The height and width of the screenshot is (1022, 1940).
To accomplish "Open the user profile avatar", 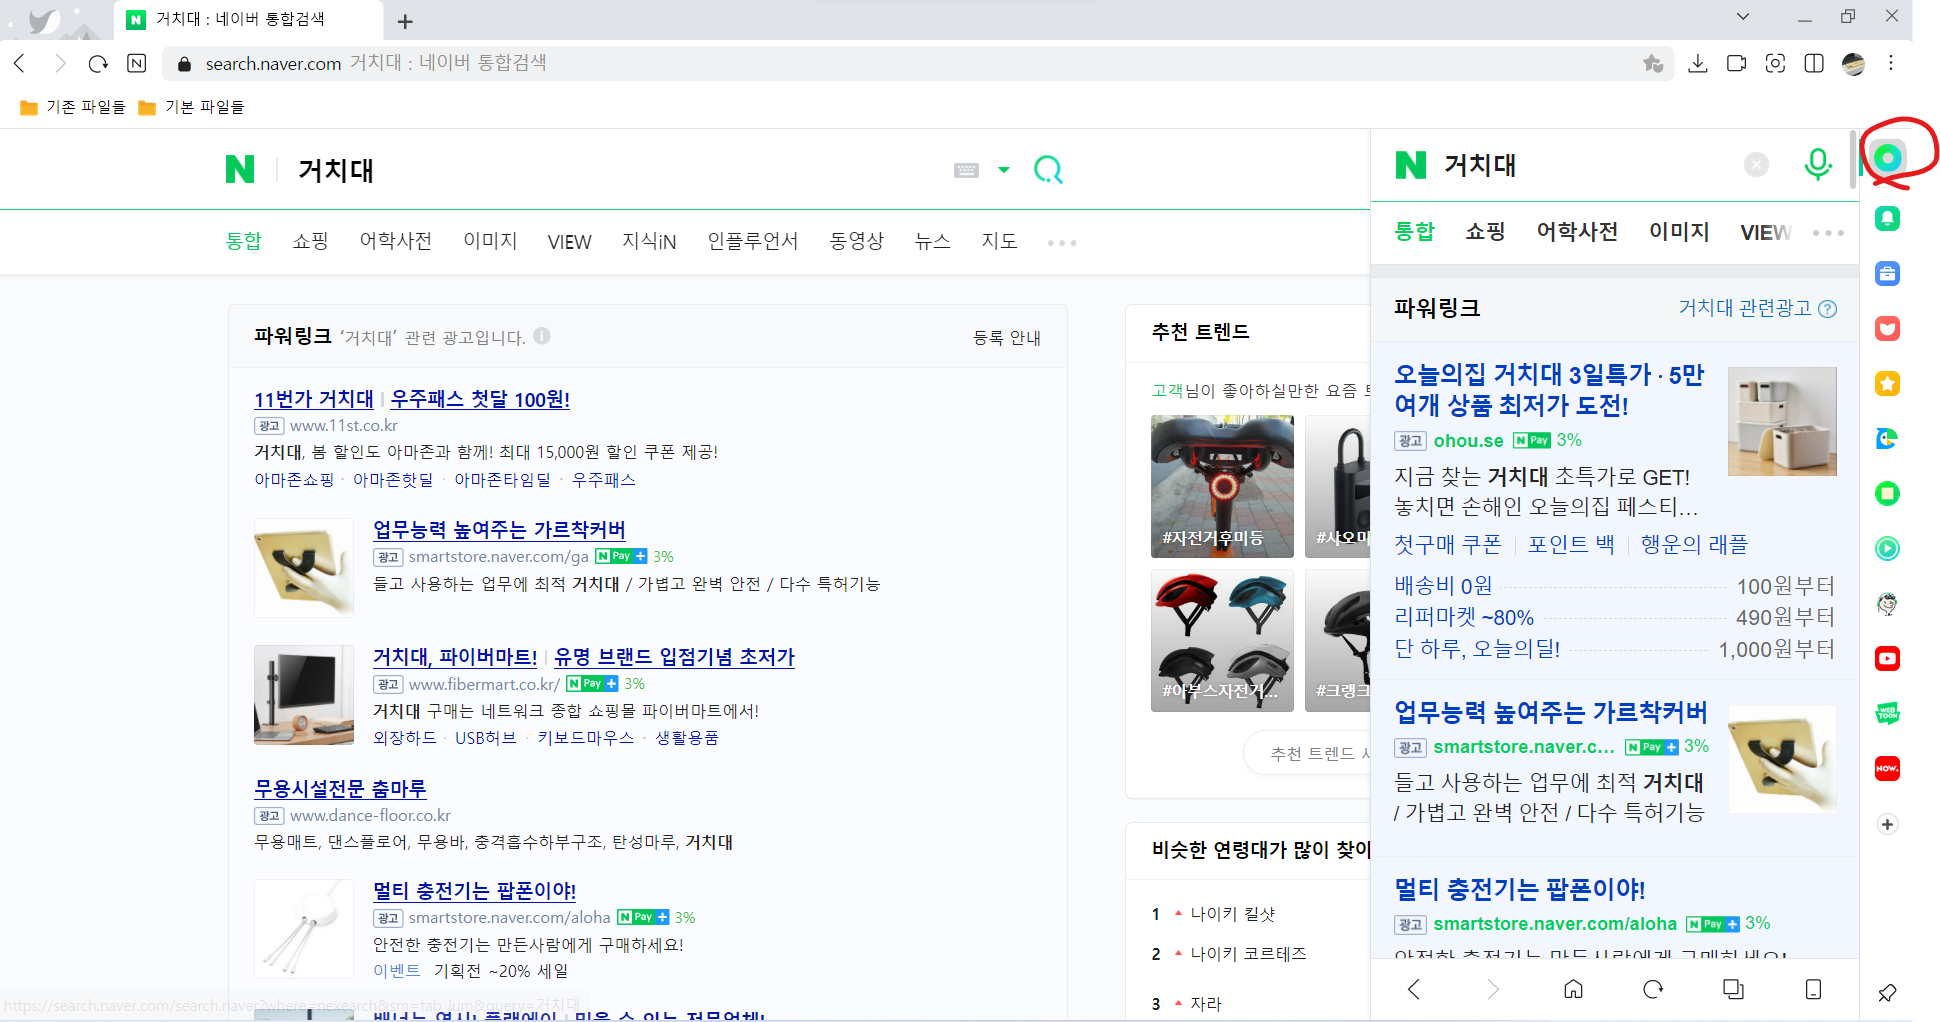I will (1853, 64).
